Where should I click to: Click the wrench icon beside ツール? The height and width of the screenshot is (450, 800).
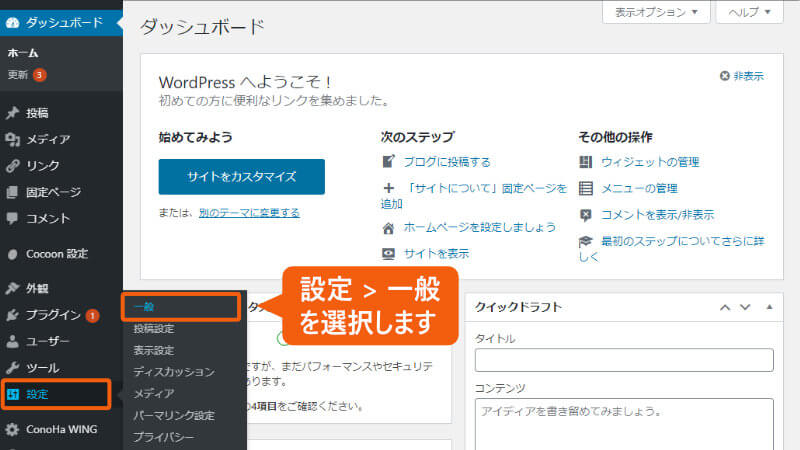(12, 368)
